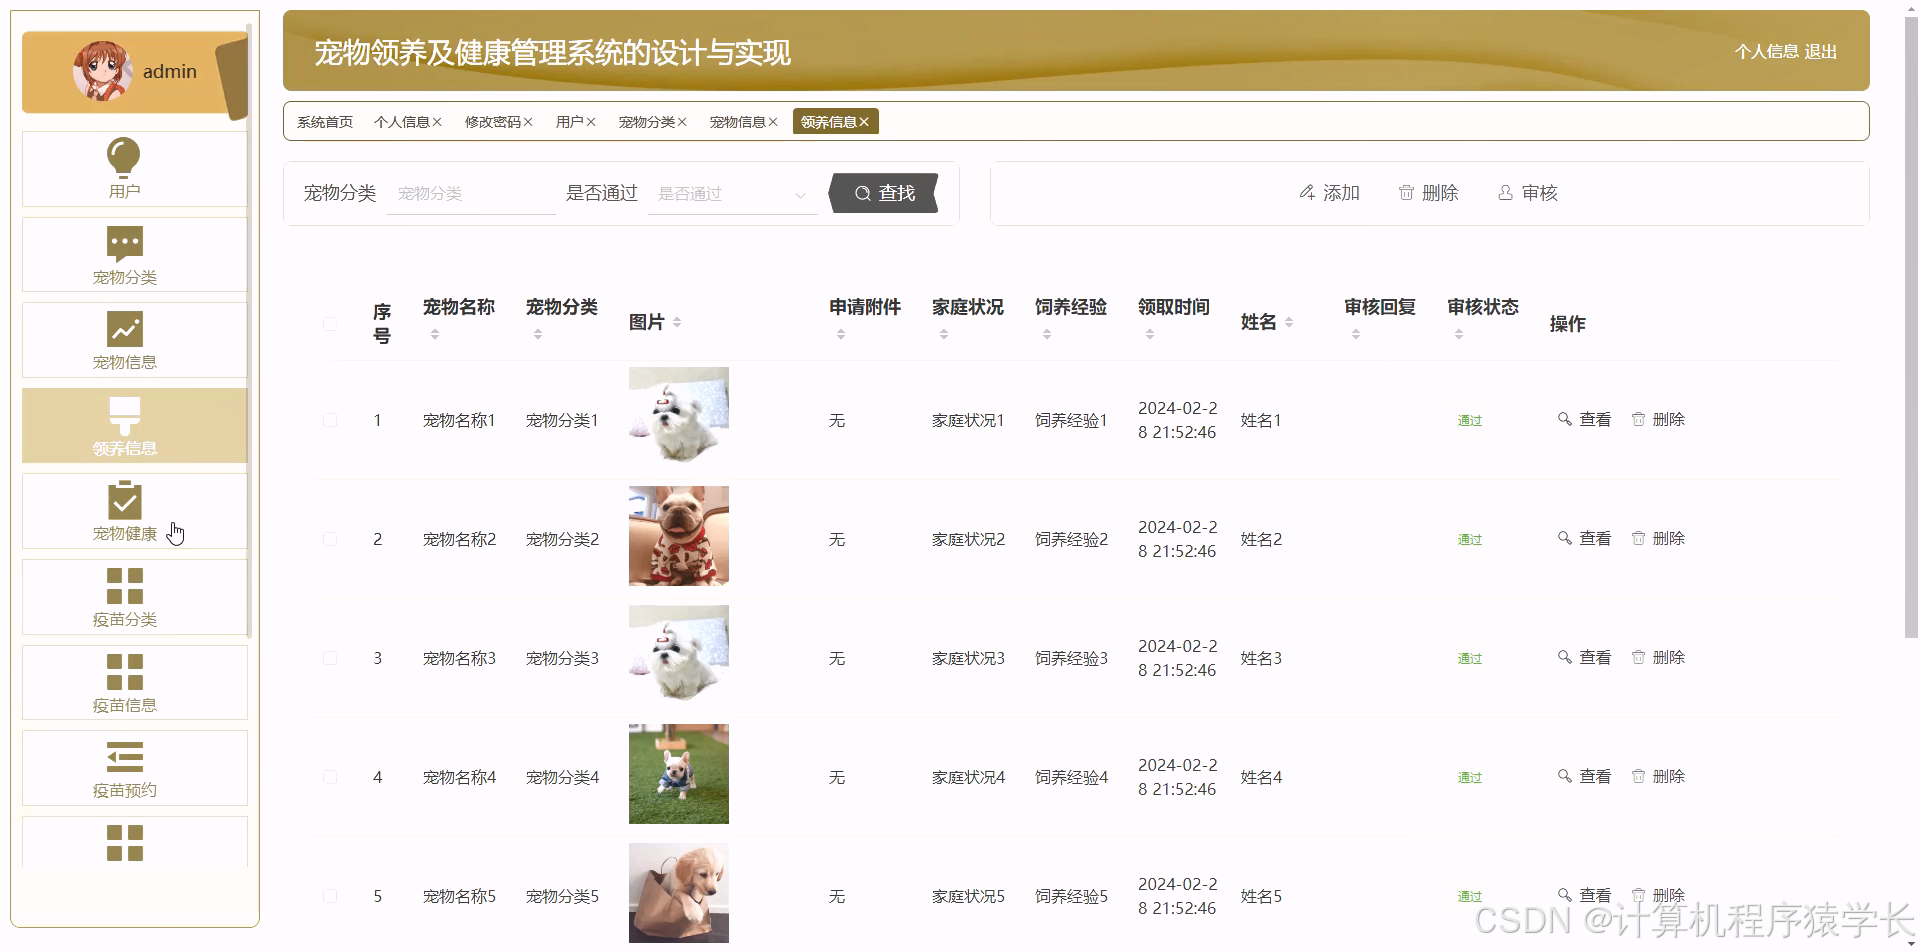Sort by 宠物名称 column arrows

[x=435, y=334]
